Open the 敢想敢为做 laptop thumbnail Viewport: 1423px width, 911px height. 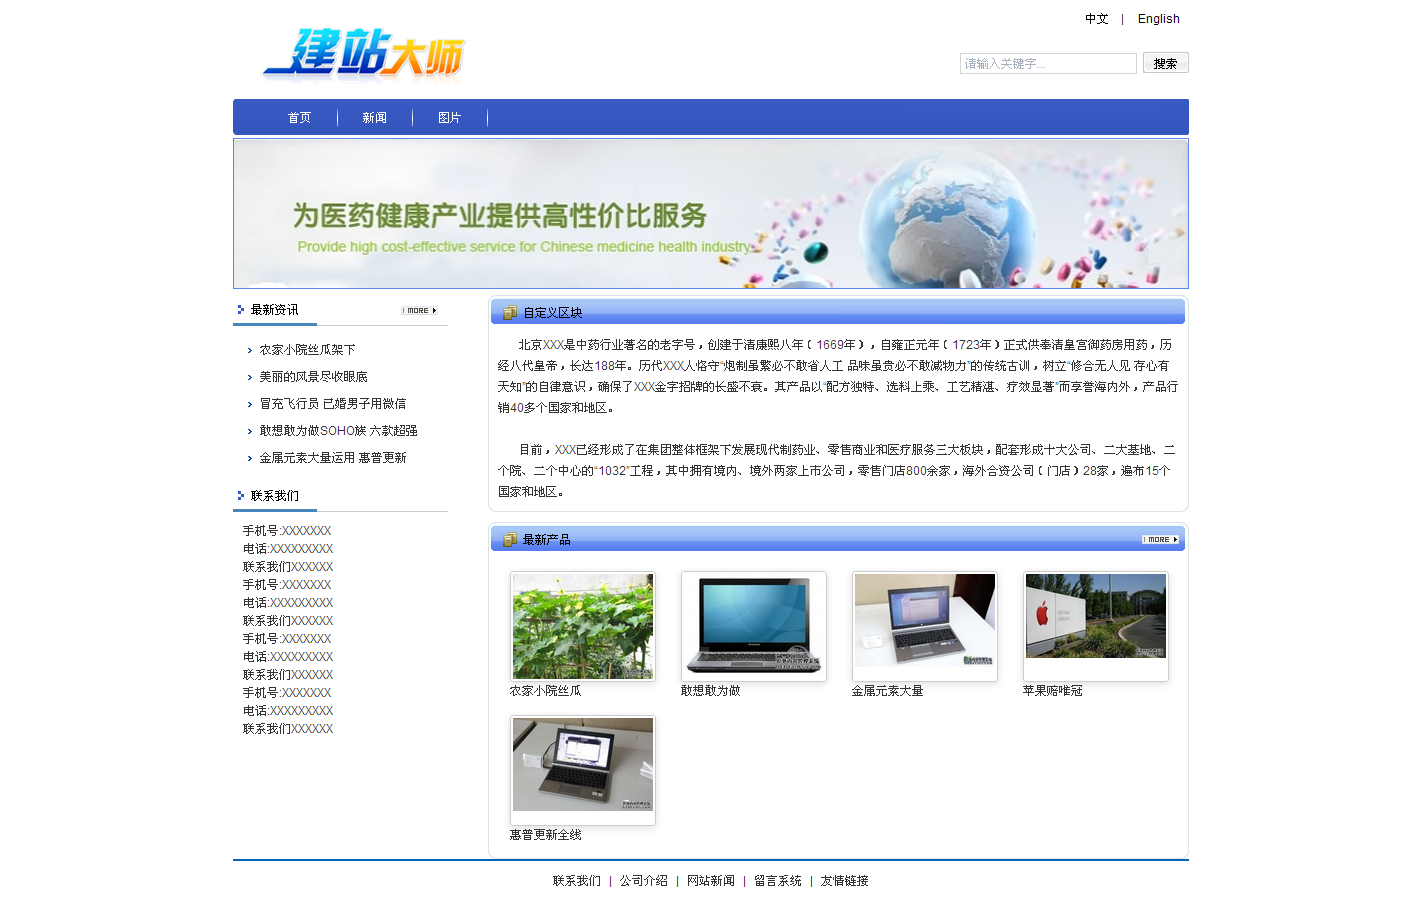tap(754, 627)
